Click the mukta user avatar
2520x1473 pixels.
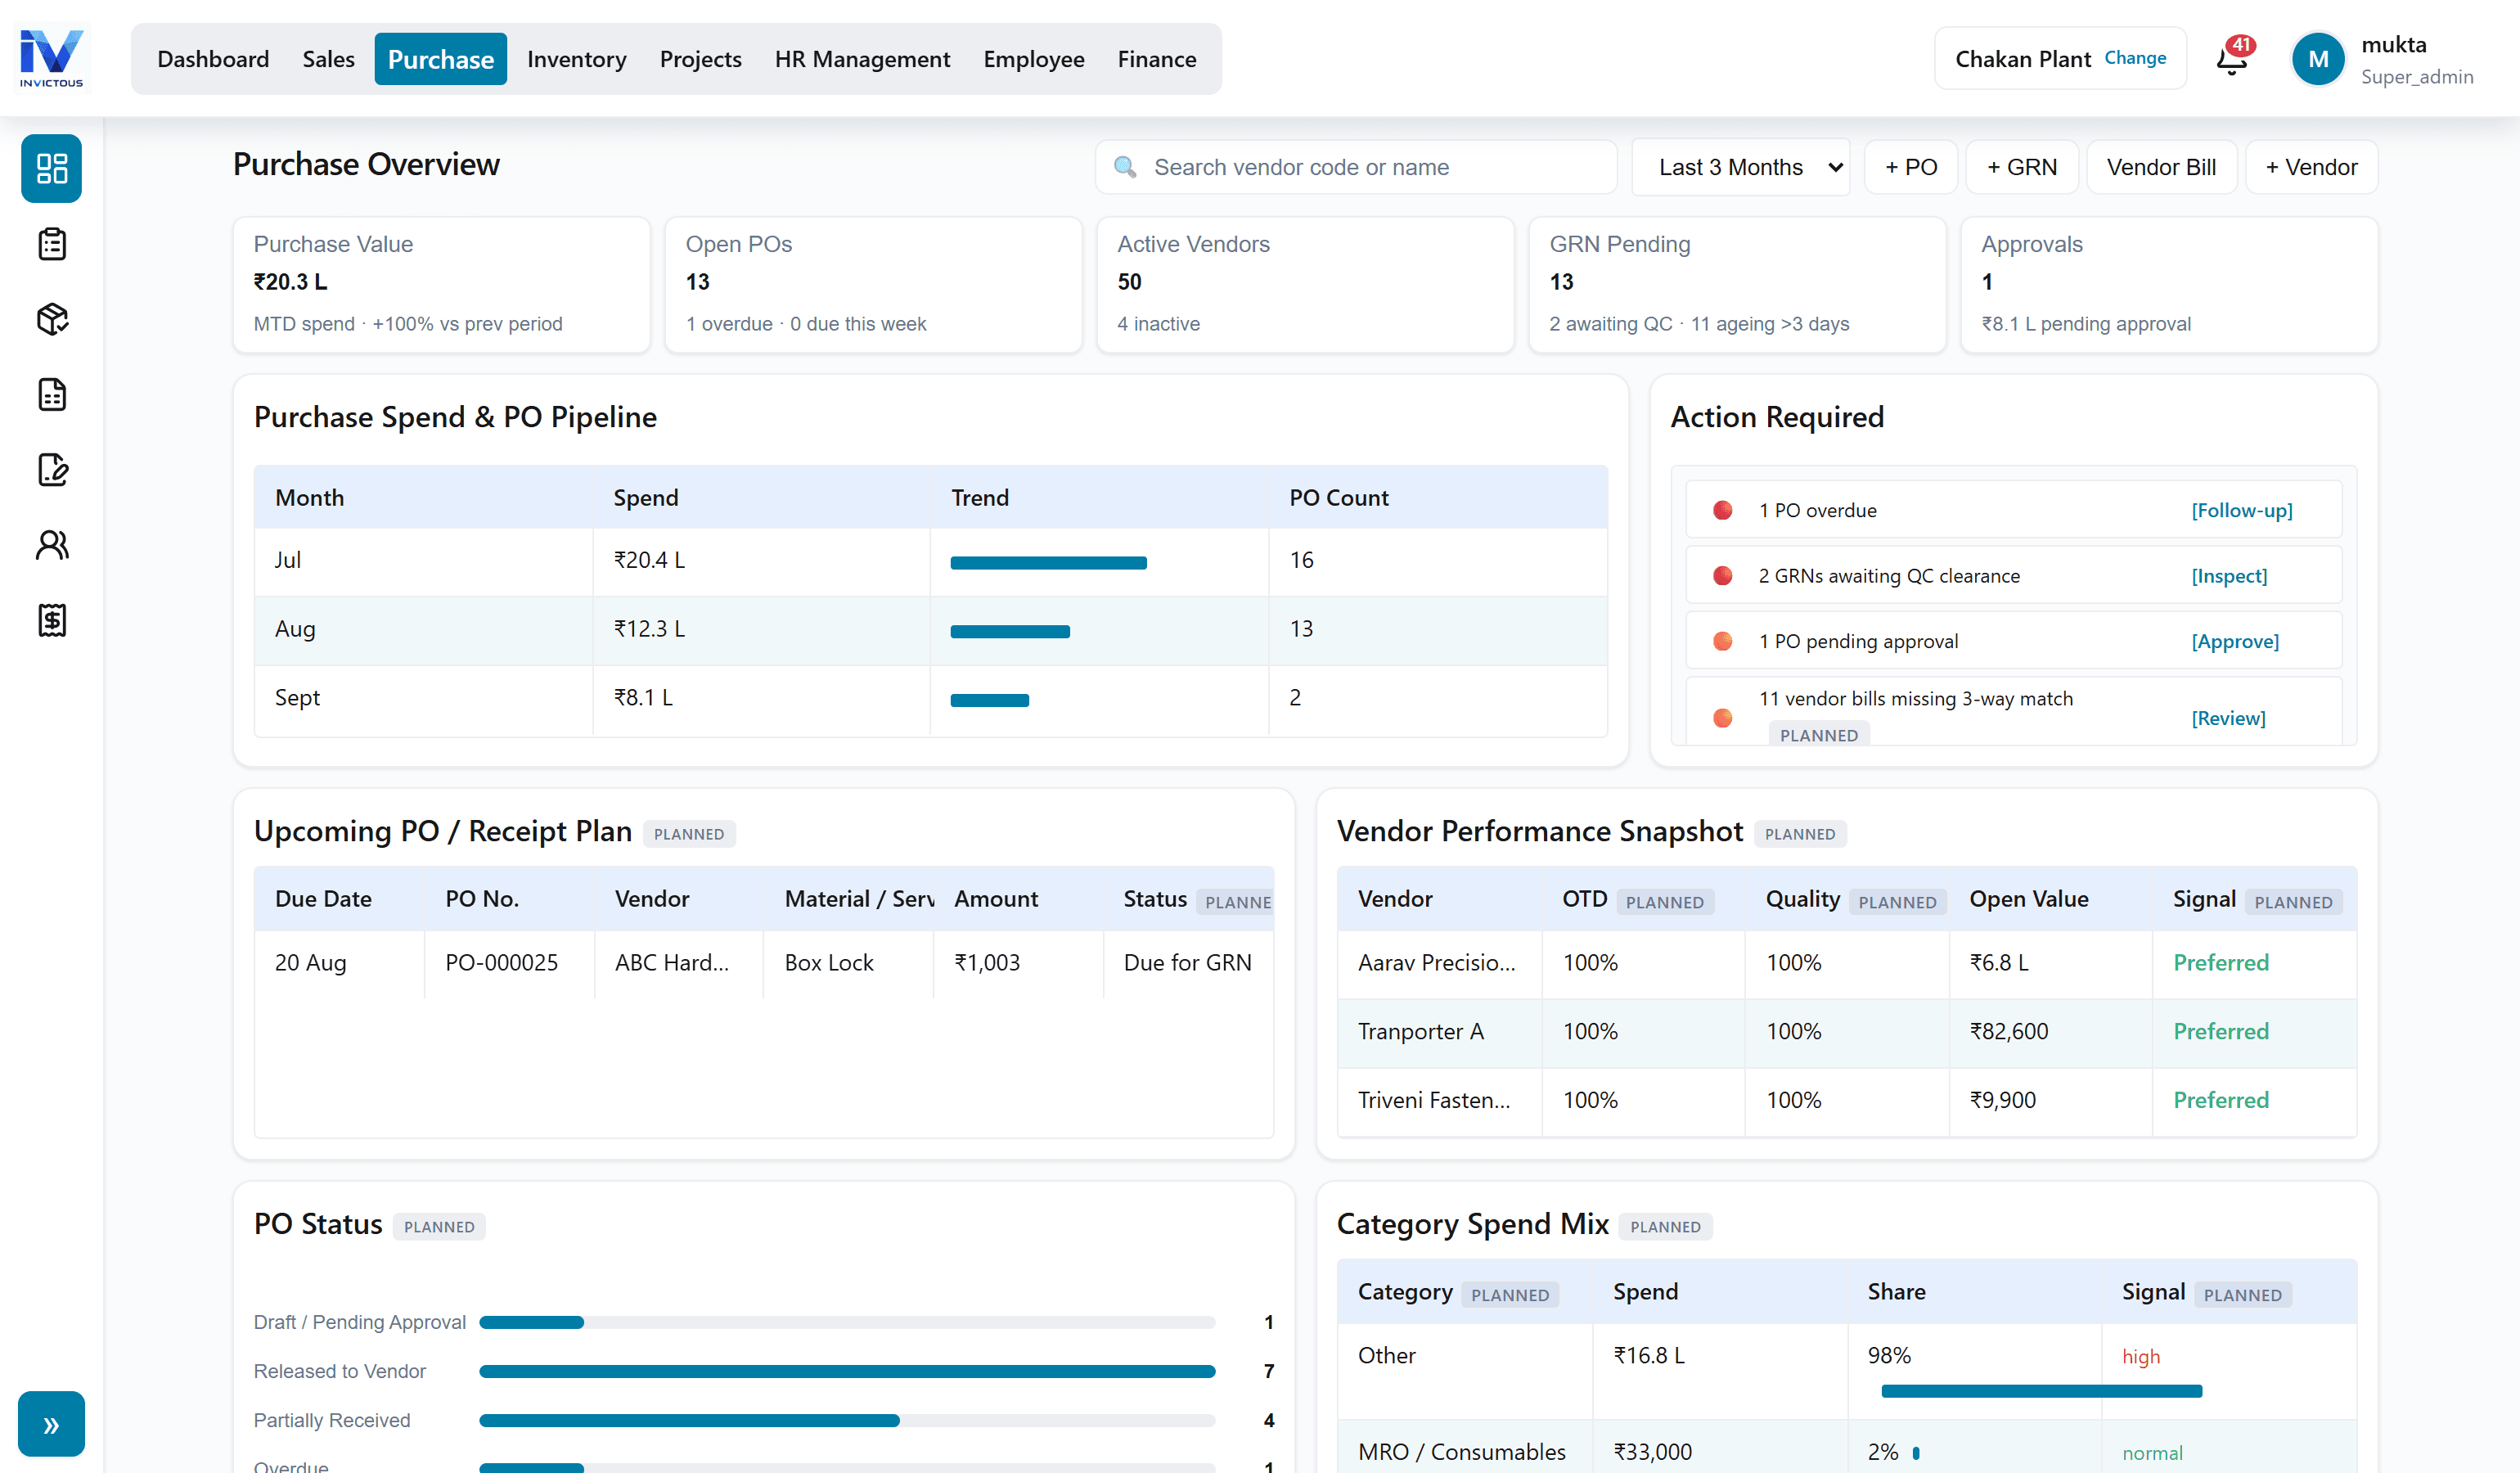point(2318,59)
